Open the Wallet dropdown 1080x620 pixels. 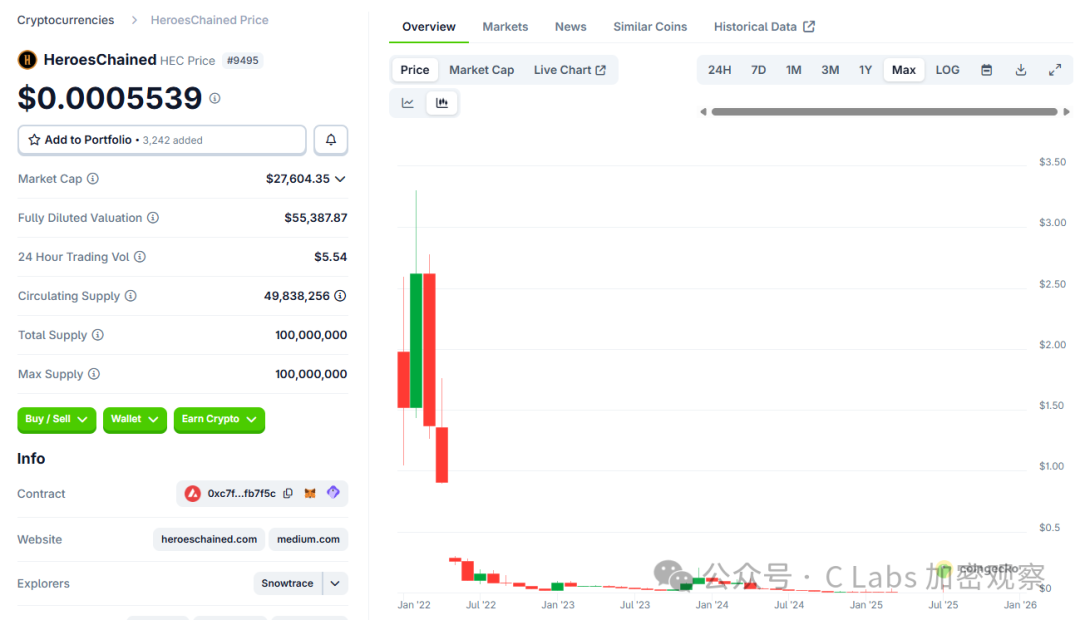[x=134, y=420]
